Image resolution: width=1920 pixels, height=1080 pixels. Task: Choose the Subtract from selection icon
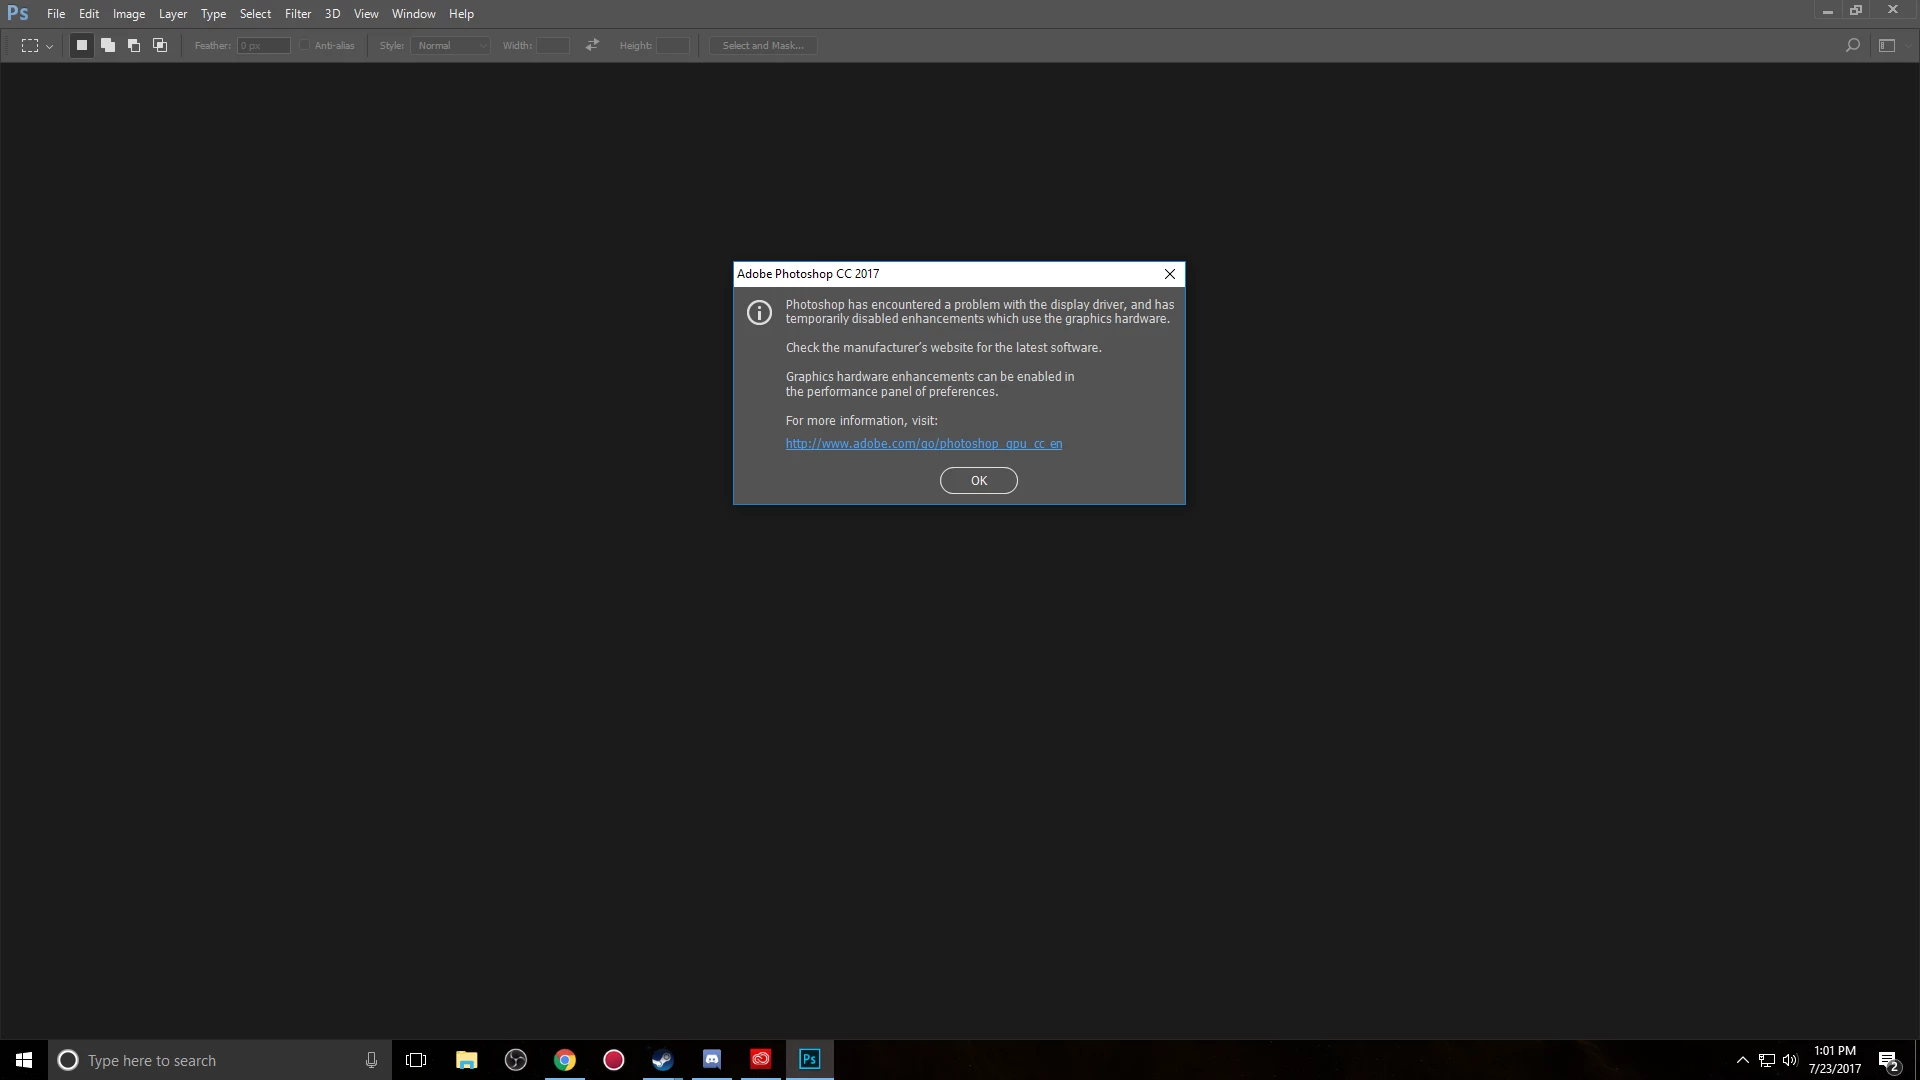point(134,45)
